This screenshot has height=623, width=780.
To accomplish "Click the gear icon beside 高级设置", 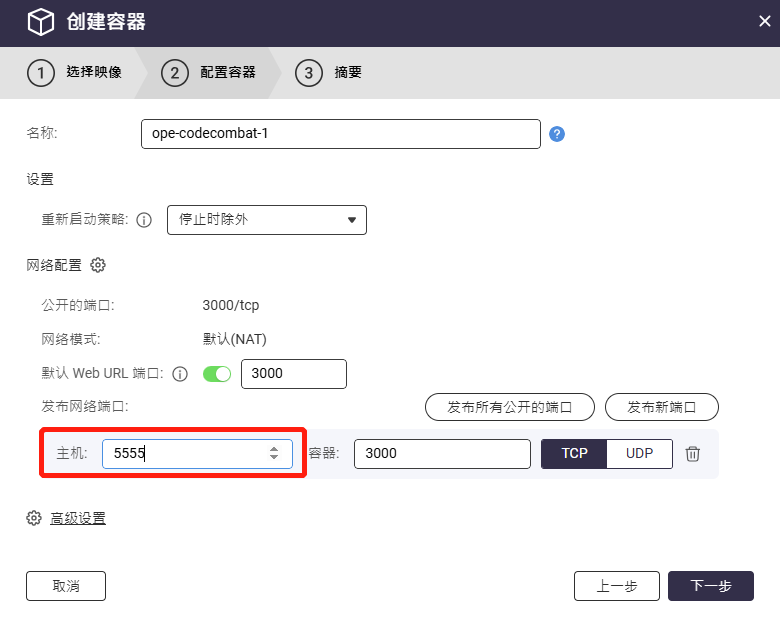I will click(34, 518).
